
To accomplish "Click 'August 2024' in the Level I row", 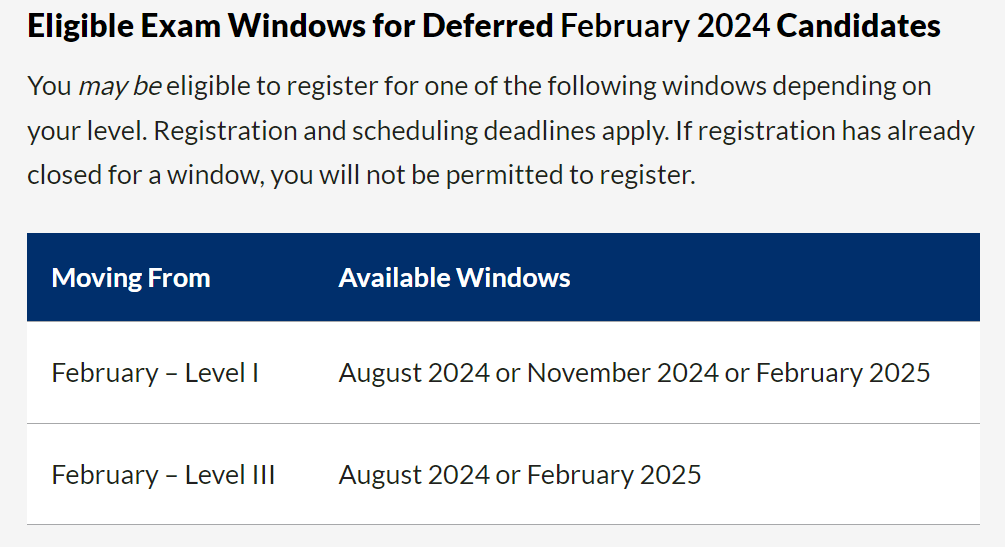I will pyautogui.click(x=414, y=373).
